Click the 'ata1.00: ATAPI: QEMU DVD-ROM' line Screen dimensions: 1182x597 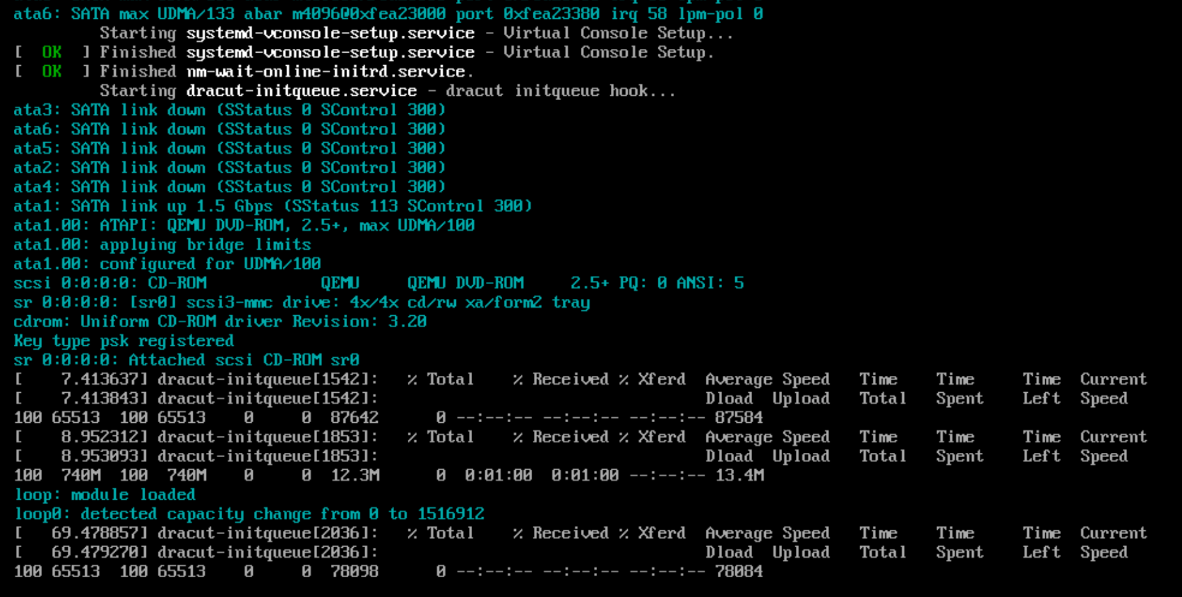(244, 226)
